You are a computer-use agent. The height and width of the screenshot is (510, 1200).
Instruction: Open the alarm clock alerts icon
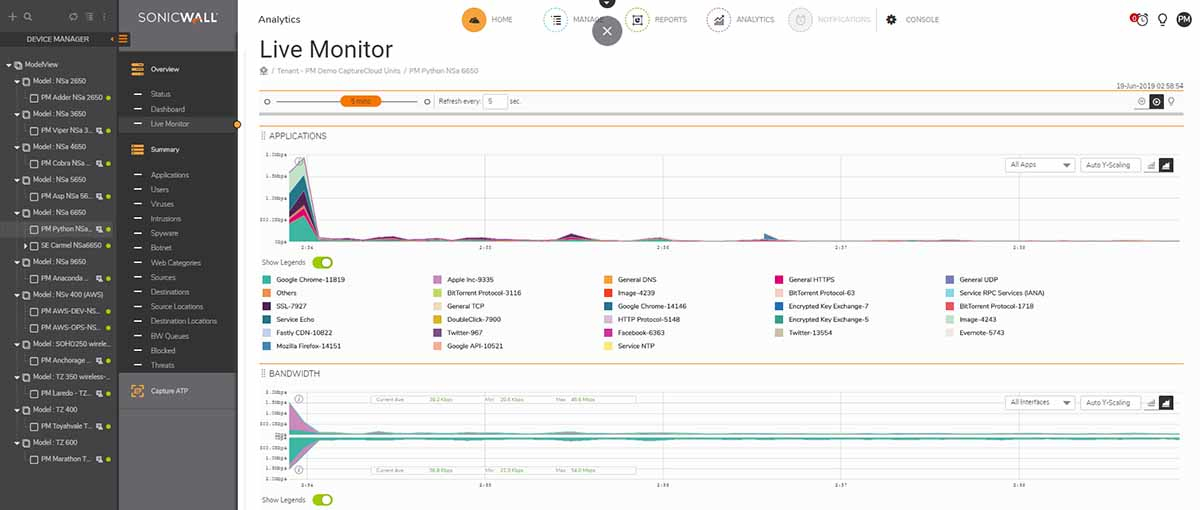point(1140,20)
